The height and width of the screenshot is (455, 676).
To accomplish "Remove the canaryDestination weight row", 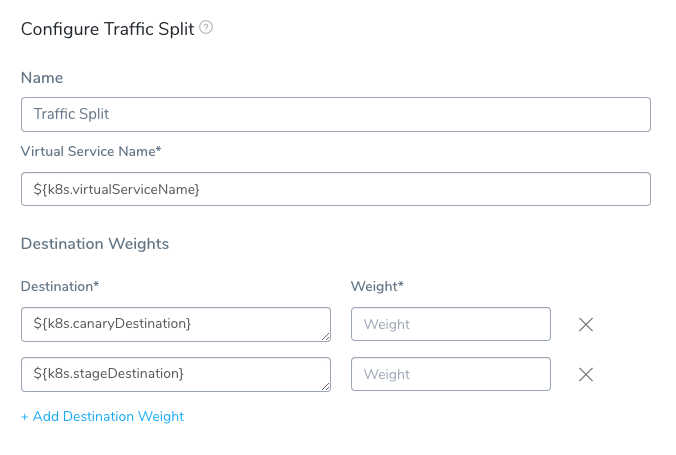I will 586,324.
